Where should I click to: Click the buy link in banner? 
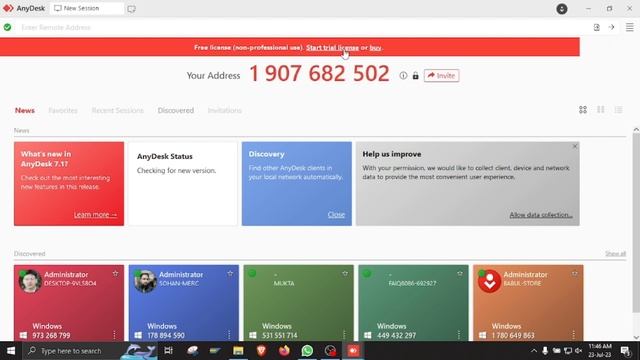point(375,47)
